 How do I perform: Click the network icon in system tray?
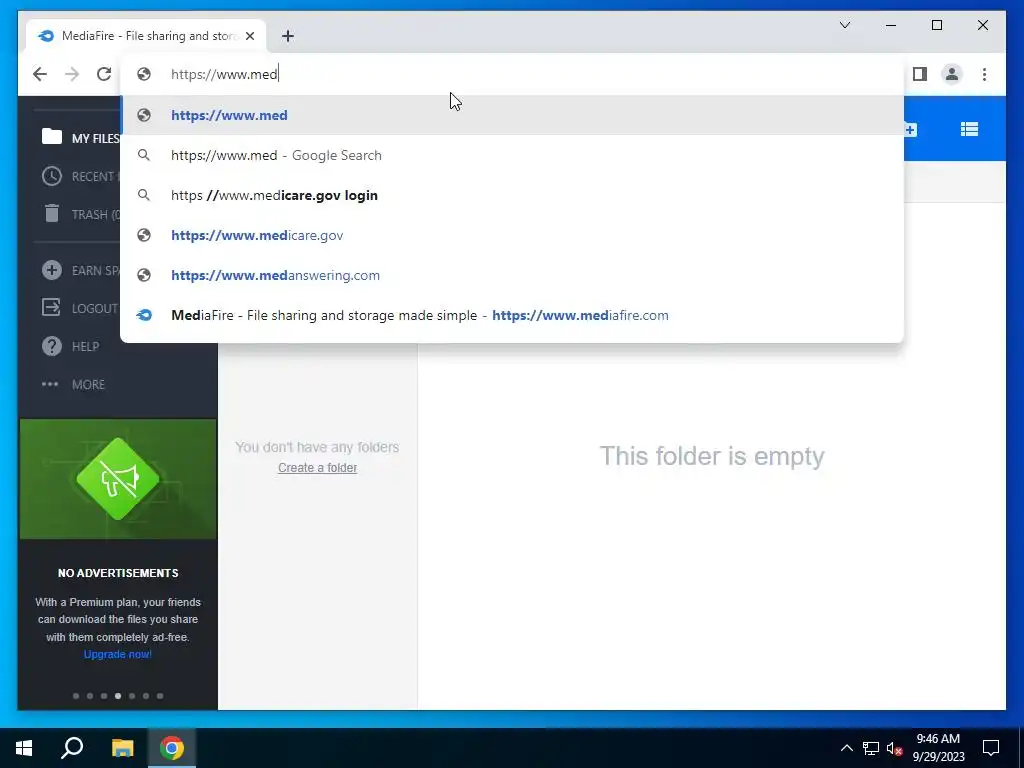point(871,748)
